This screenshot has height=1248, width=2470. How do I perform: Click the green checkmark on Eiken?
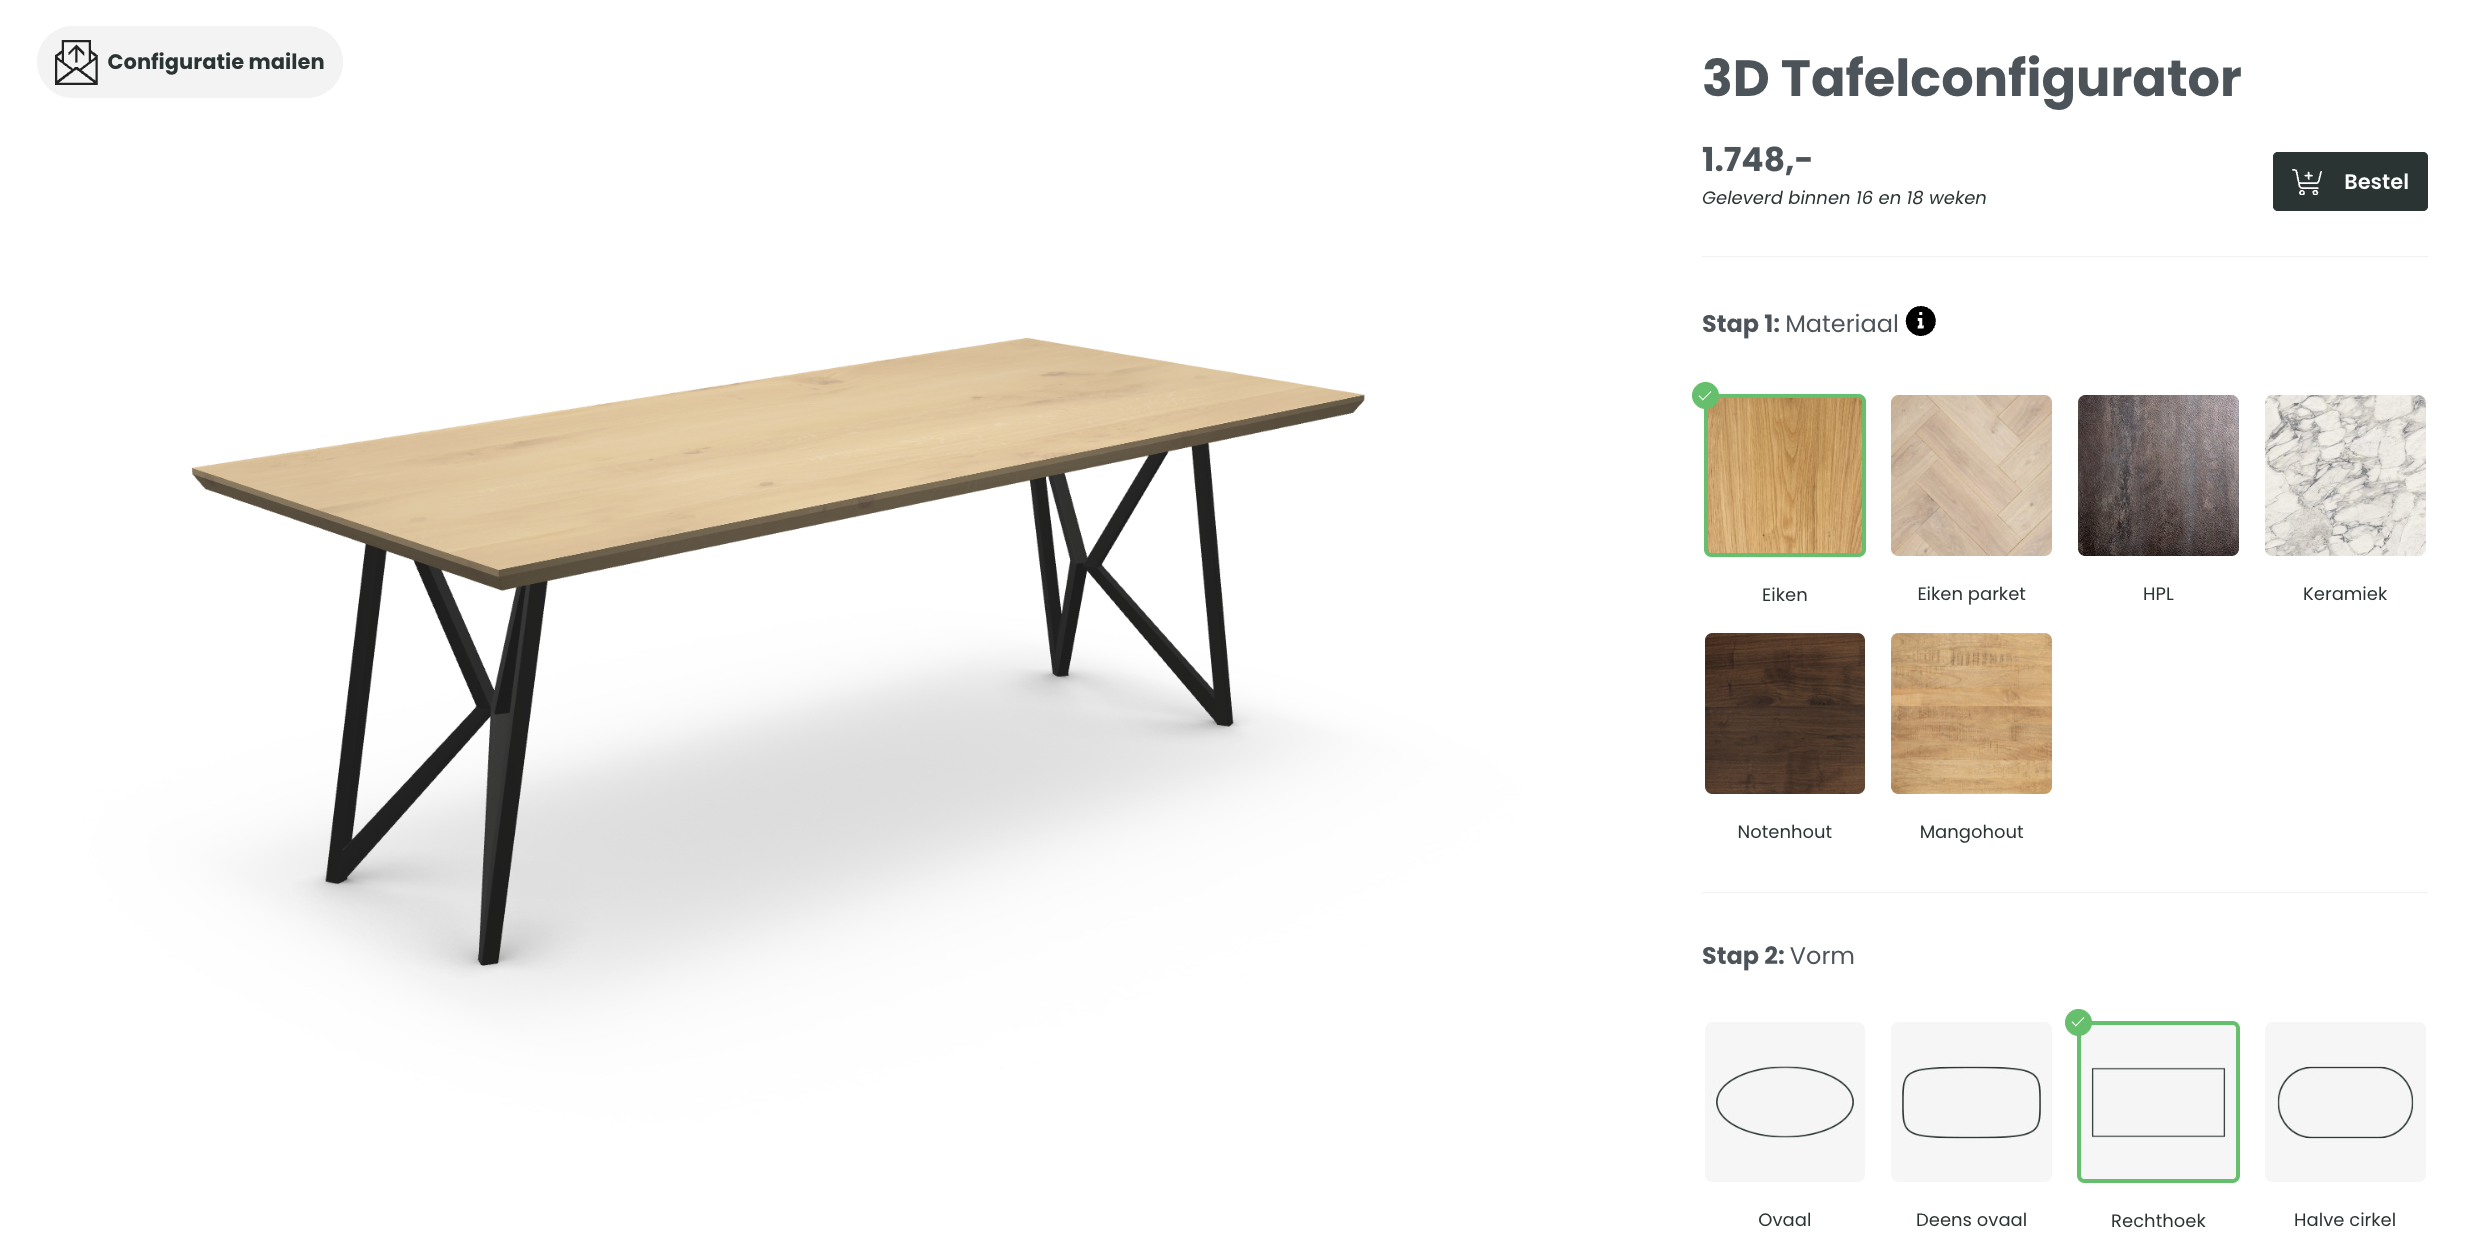tap(1705, 395)
